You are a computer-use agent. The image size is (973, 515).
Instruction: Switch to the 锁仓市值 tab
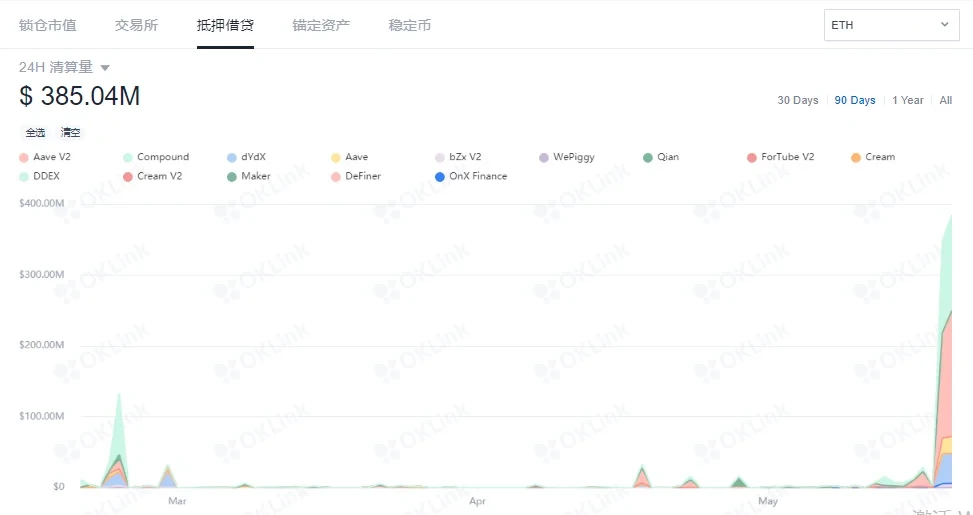[47, 25]
